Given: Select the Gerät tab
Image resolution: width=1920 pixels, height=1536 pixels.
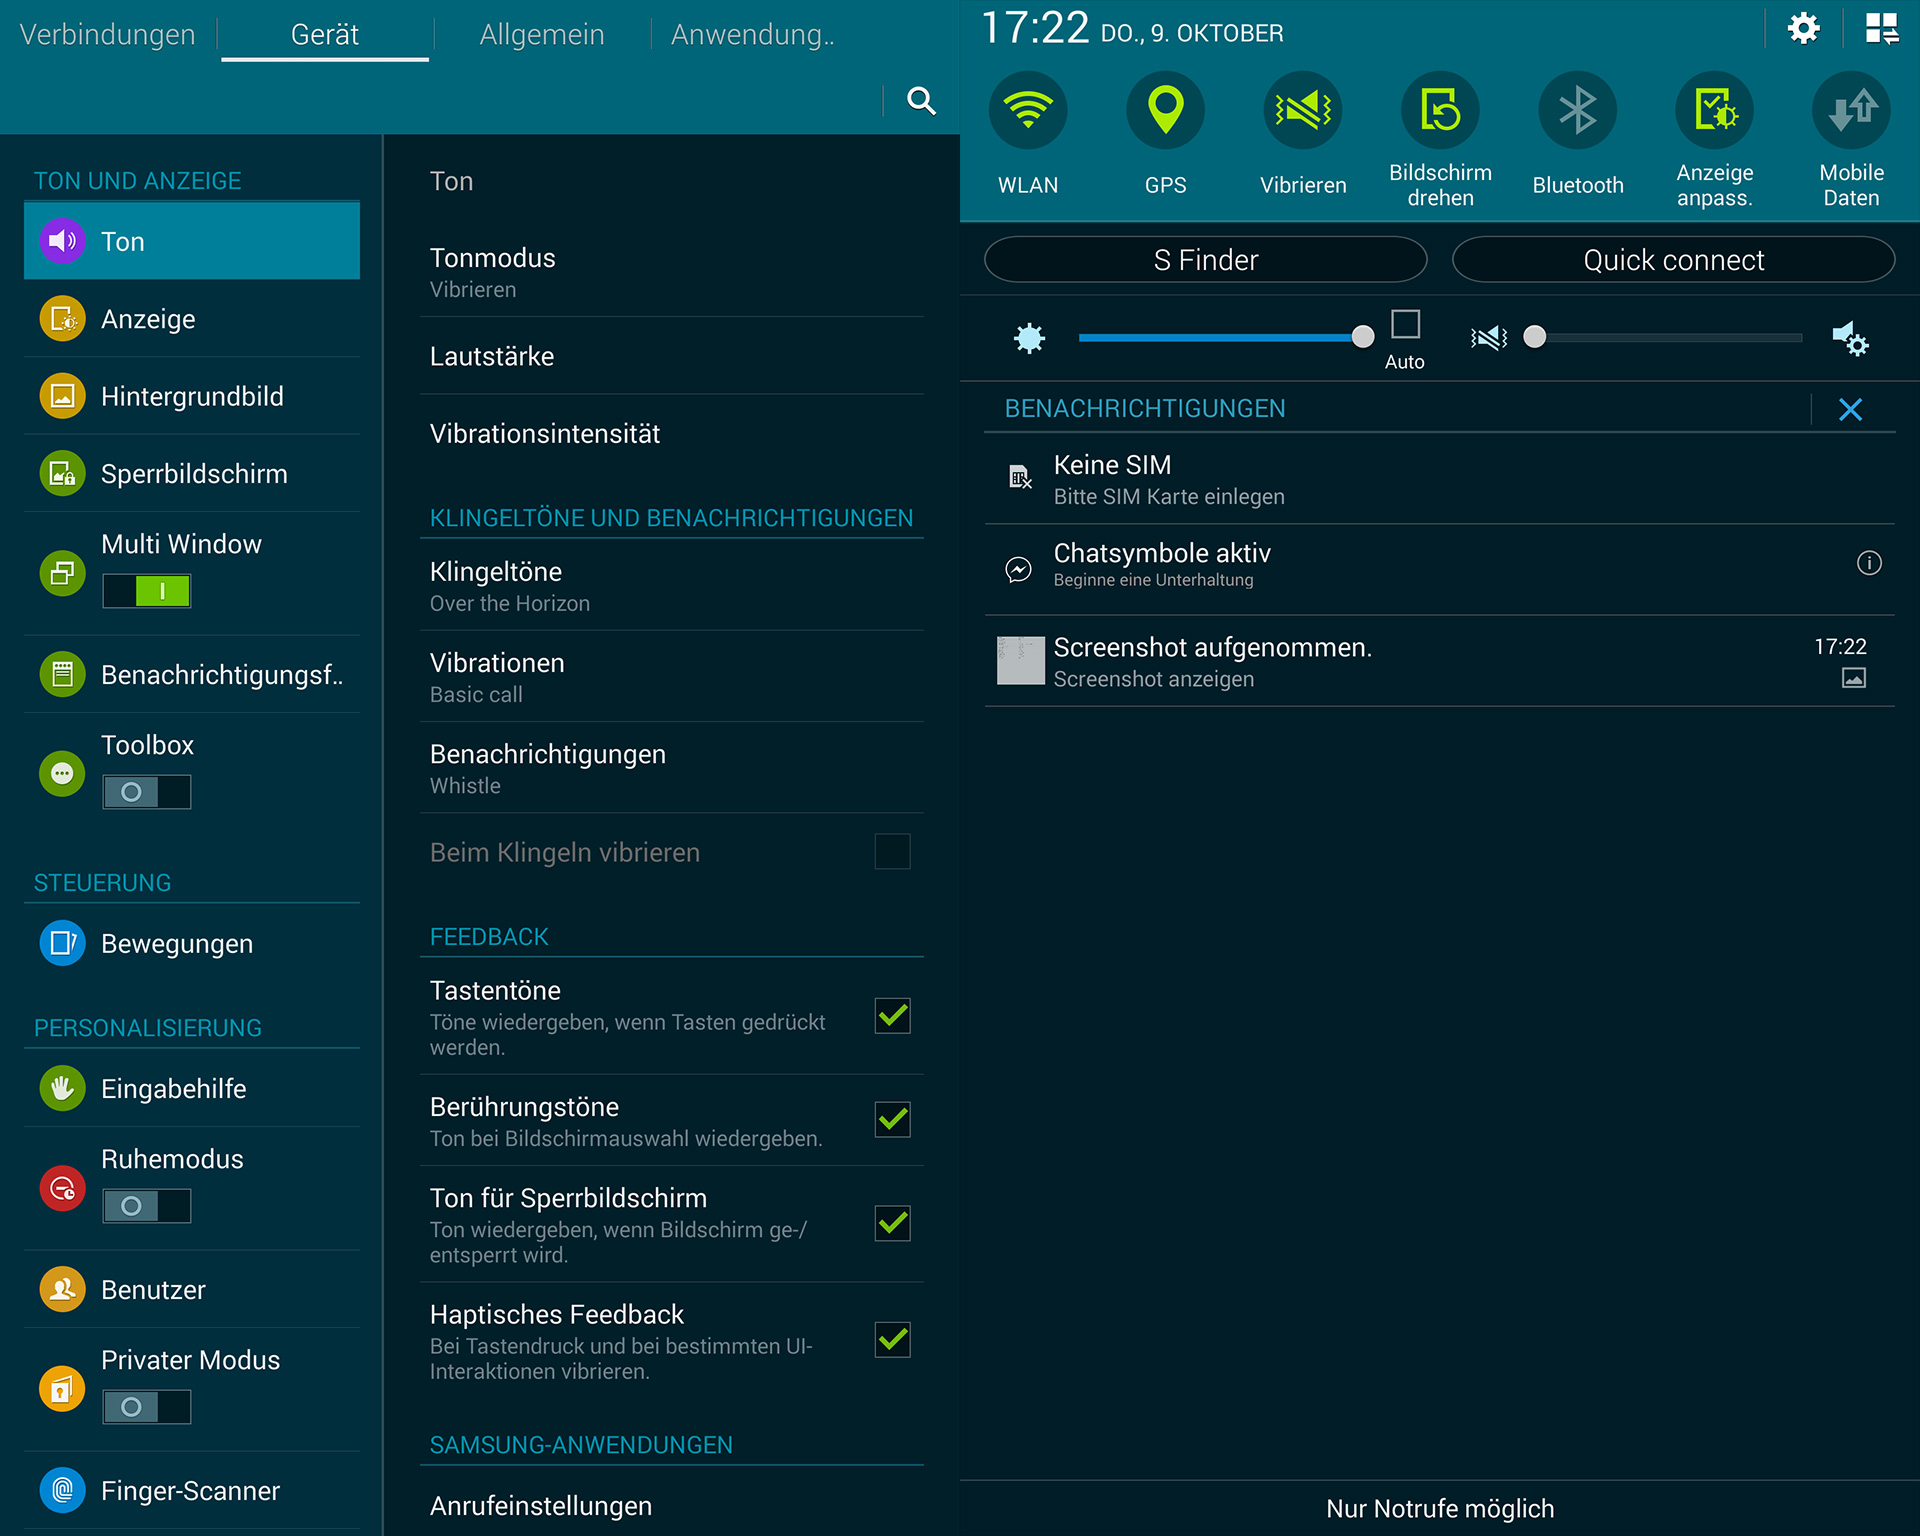Looking at the screenshot, I should pyautogui.click(x=325, y=35).
